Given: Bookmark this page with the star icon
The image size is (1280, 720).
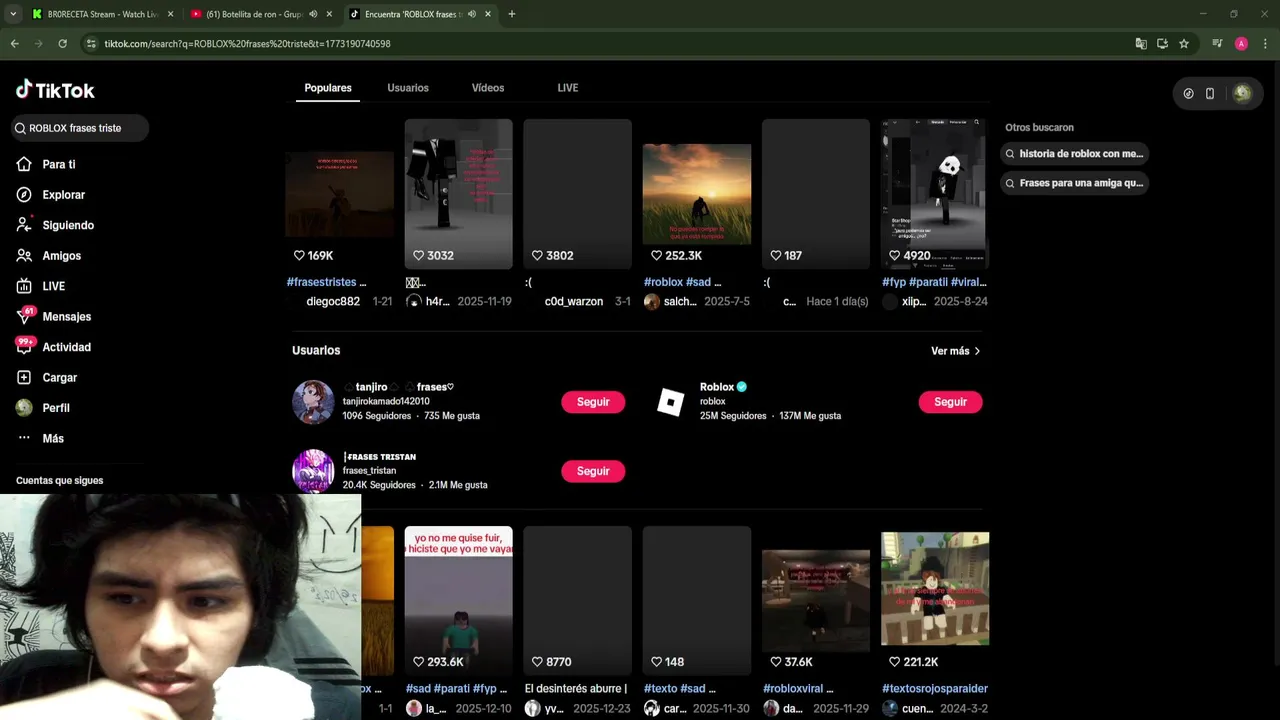Looking at the screenshot, I should coord(1184,44).
